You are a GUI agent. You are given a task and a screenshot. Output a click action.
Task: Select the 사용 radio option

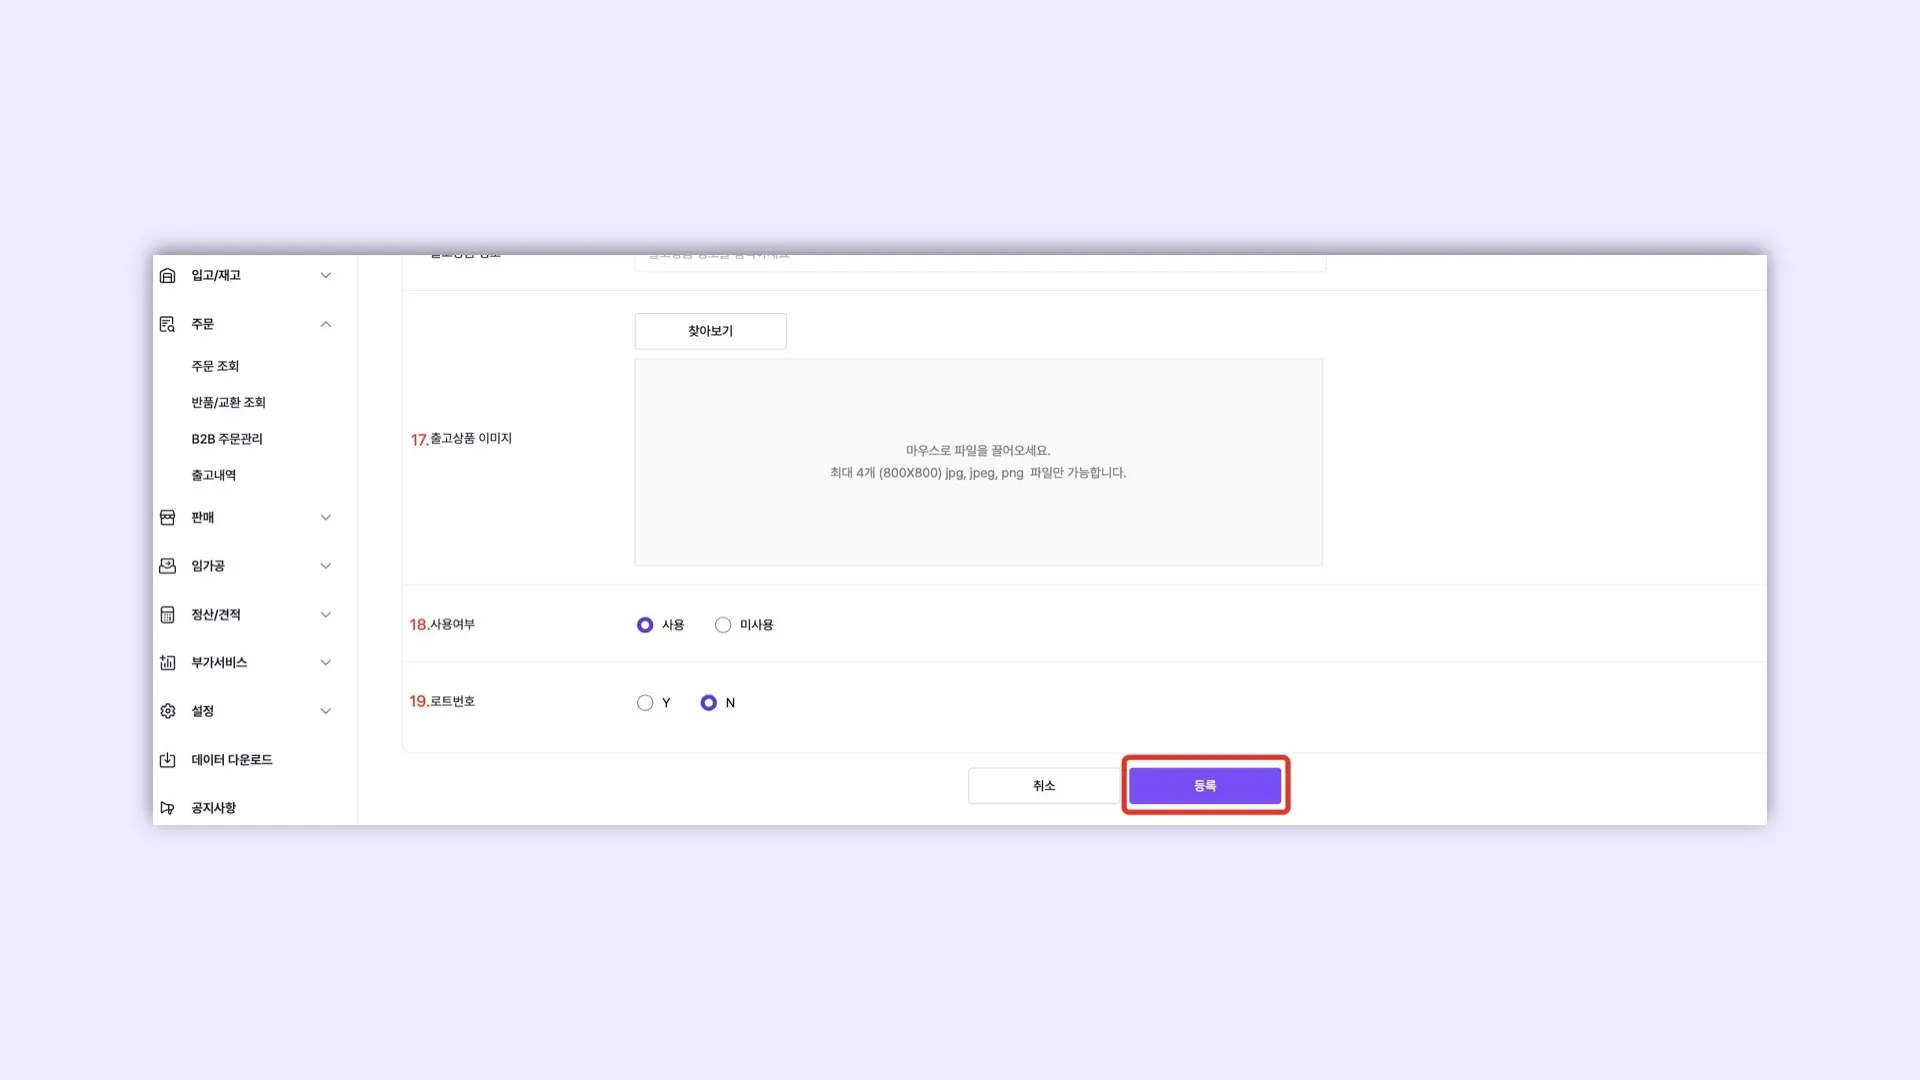pyautogui.click(x=645, y=625)
